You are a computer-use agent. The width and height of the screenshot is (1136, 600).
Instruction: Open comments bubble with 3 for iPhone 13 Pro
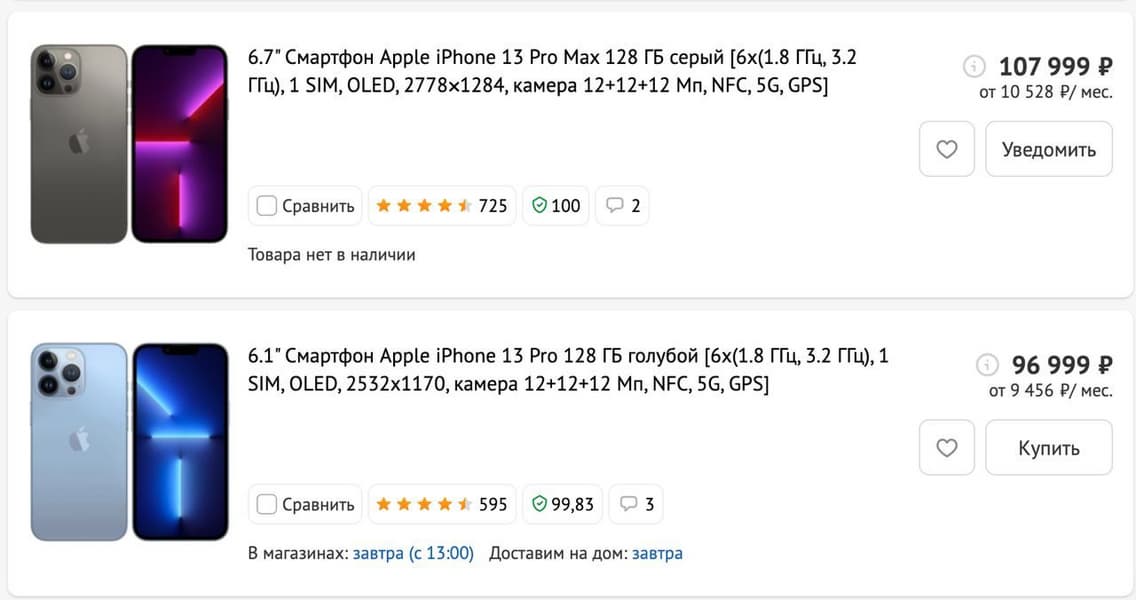(636, 504)
